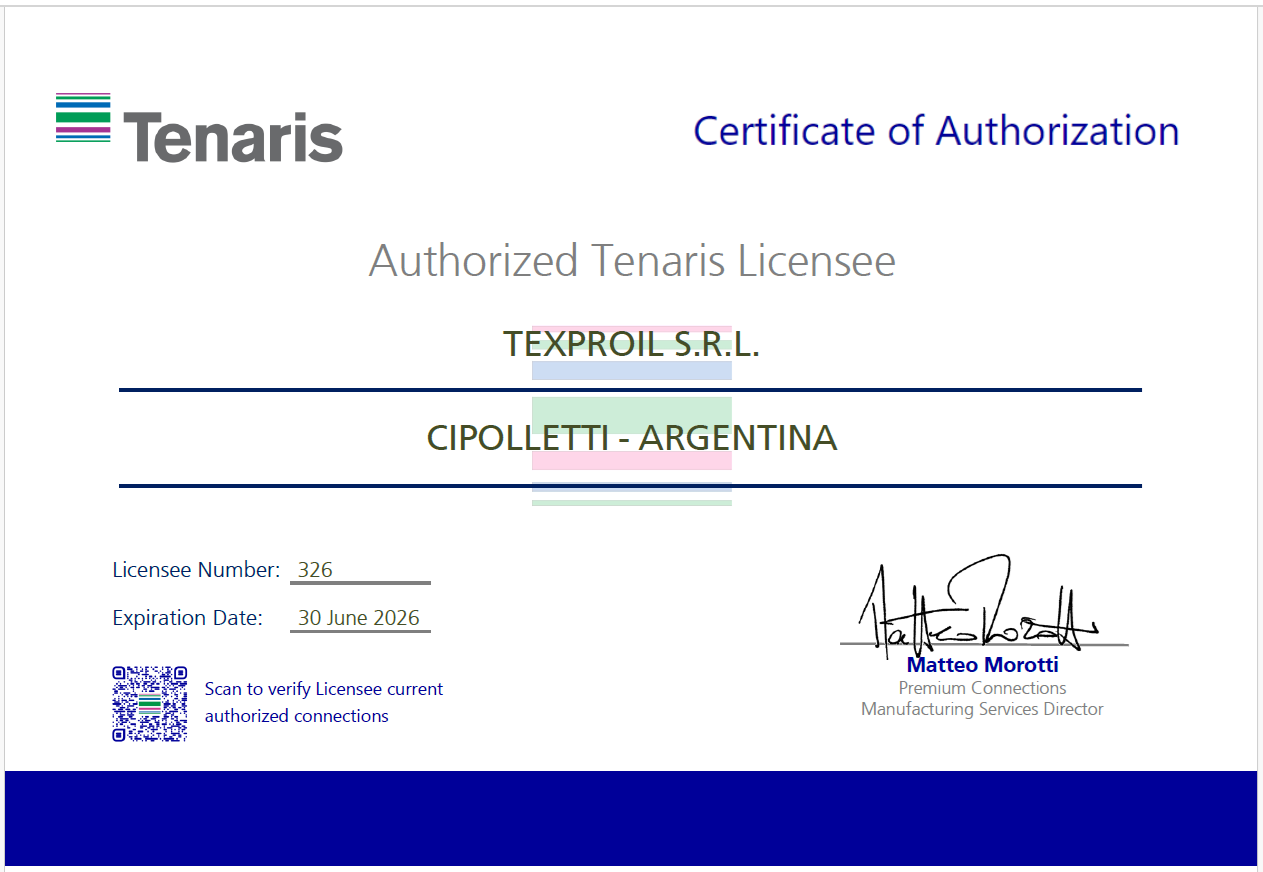Select the Manufacturing Services Director title
The width and height of the screenshot is (1263, 872).
(982, 709)
